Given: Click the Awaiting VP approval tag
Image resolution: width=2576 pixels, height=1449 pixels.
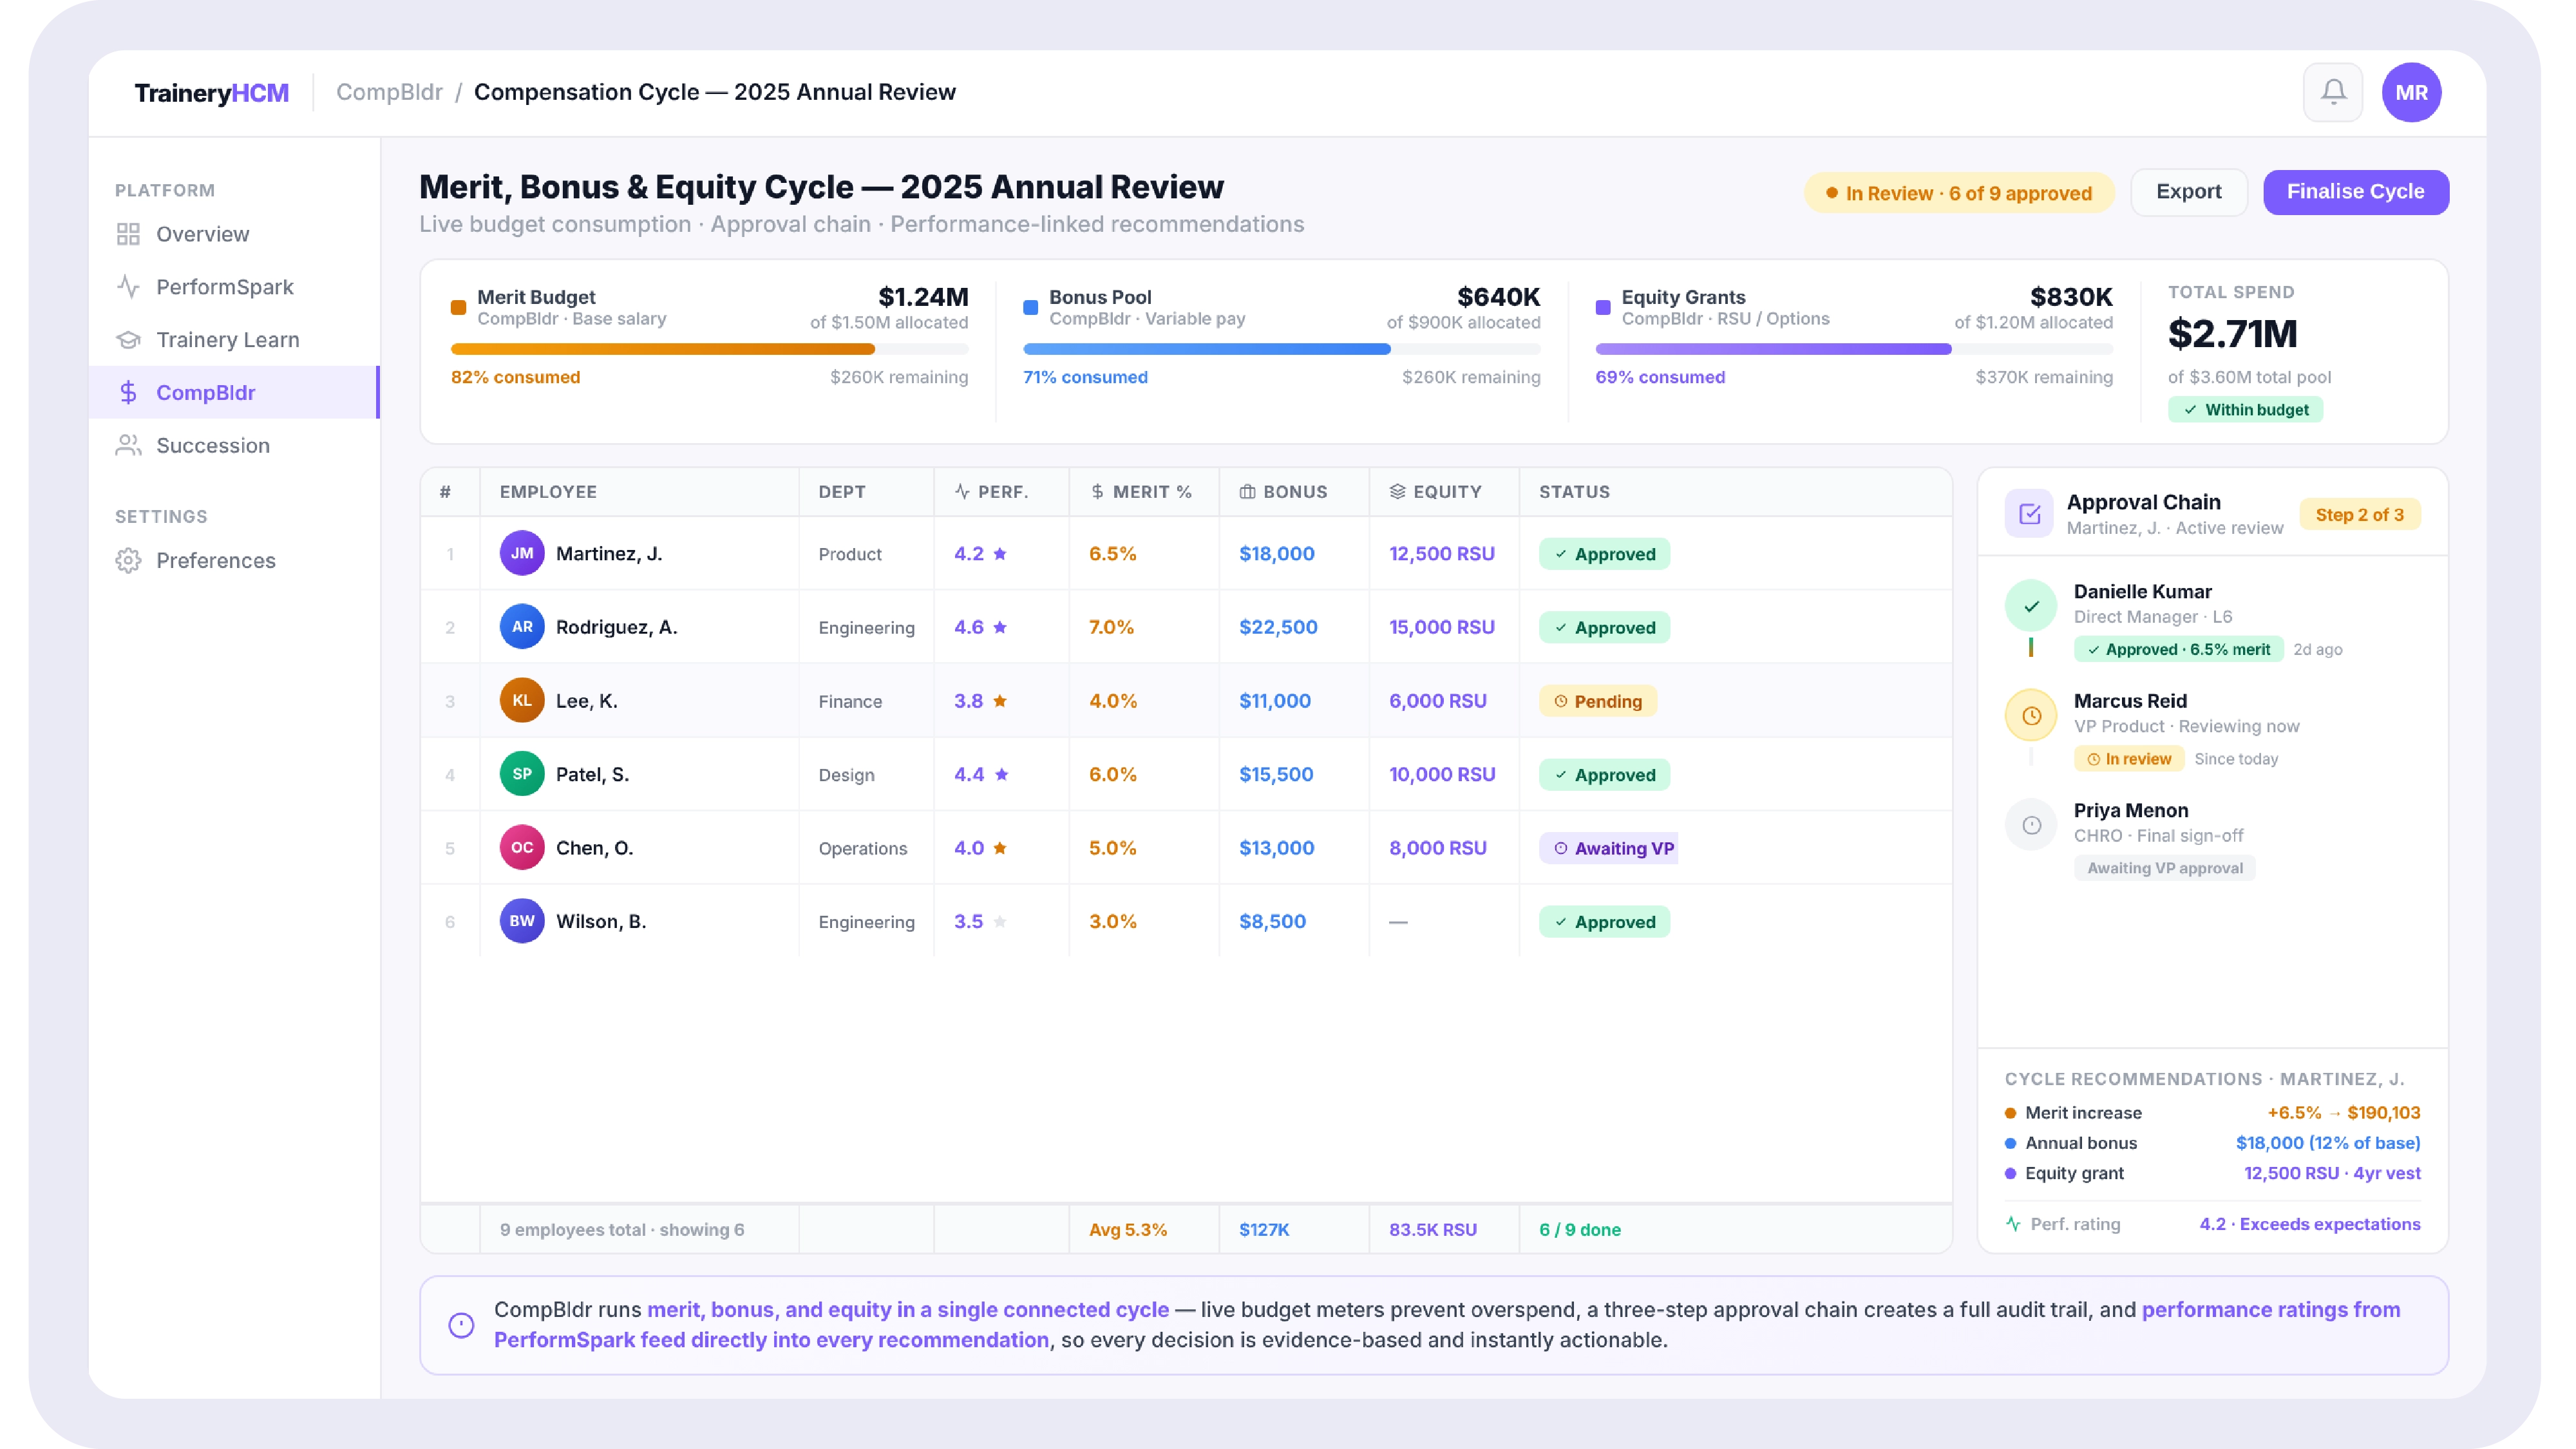Looking at the screenshot, I should (x=2164, y=868).
